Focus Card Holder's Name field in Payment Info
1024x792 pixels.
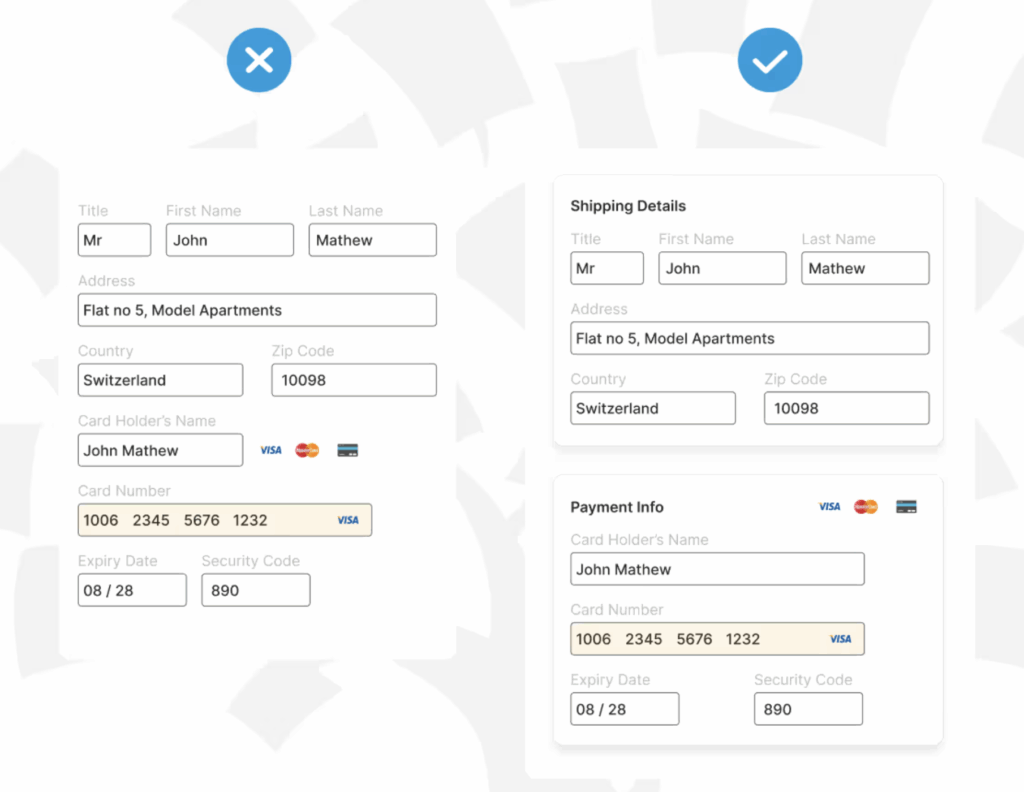[717, 569]
